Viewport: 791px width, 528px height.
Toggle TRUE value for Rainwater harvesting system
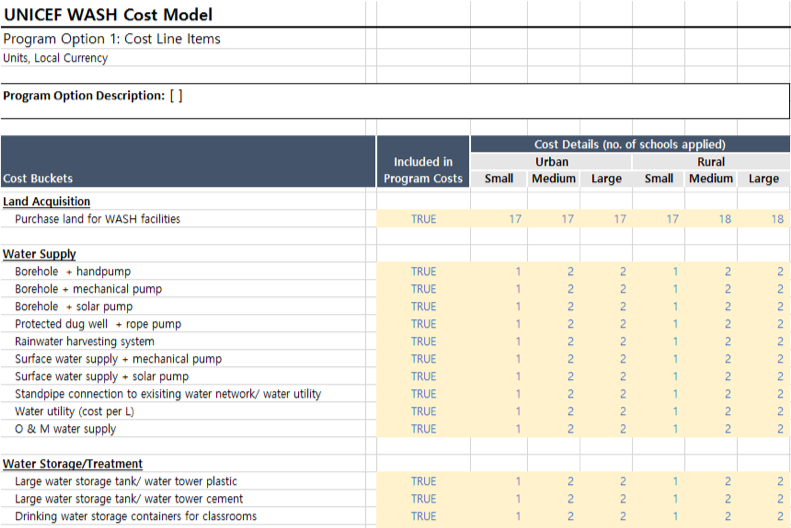[423, 342]
